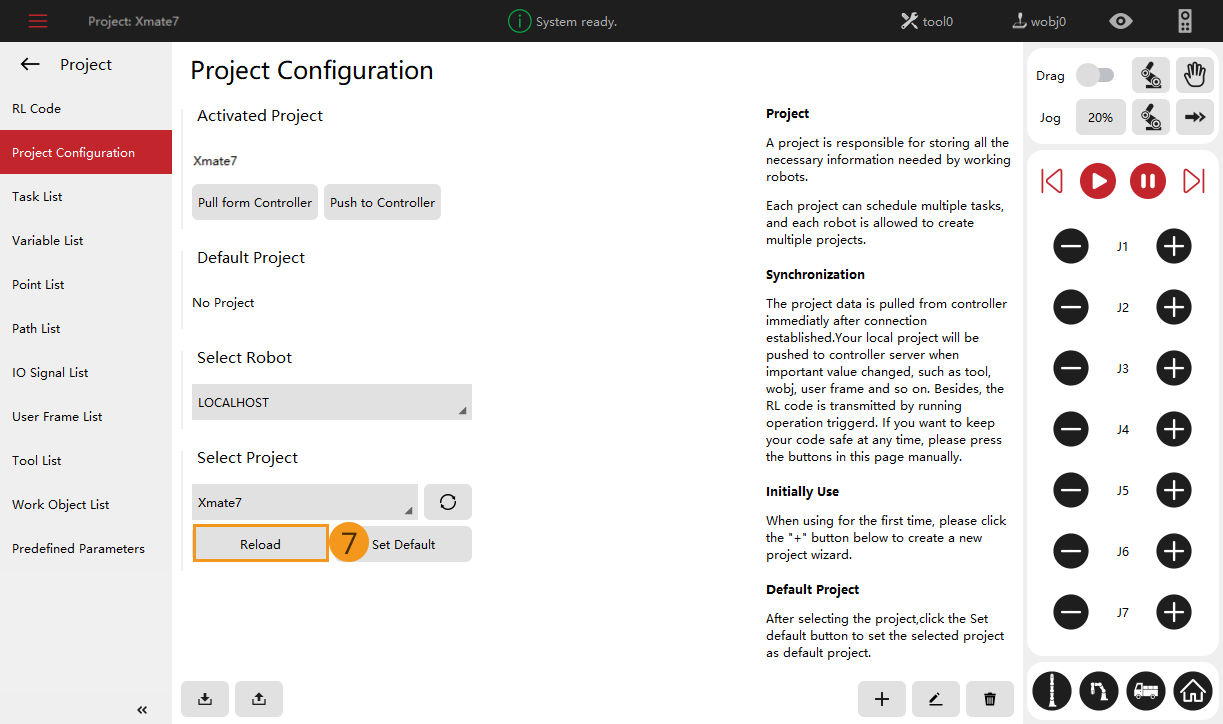
Task: Click the Push to Controller button
Action: point(382,202)
